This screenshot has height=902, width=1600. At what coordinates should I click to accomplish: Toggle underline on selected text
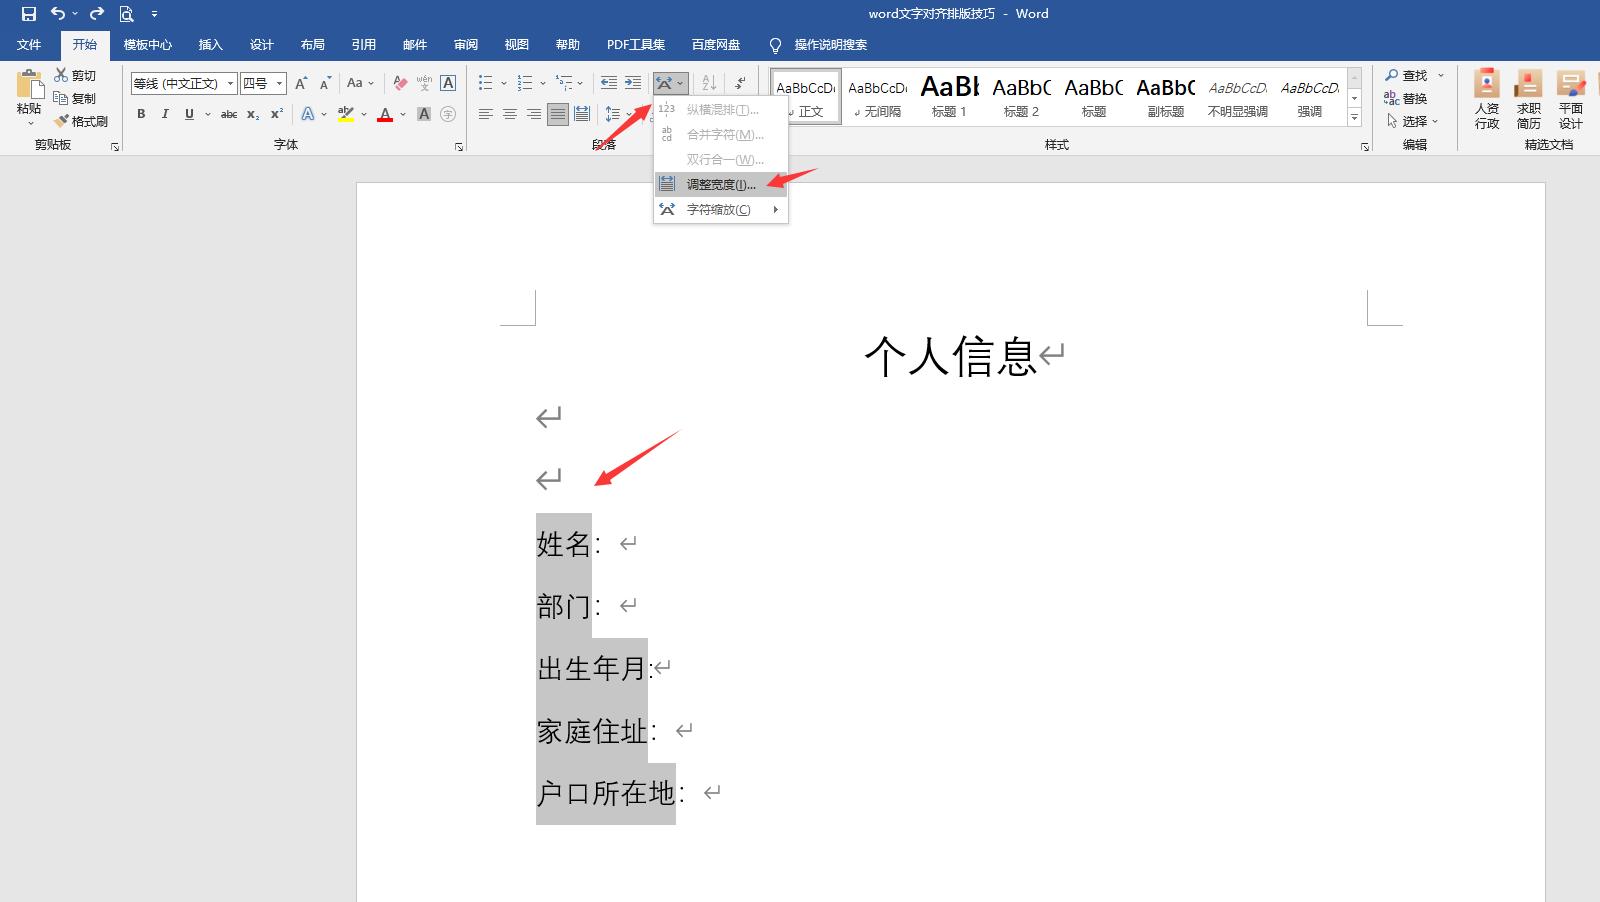188,114
